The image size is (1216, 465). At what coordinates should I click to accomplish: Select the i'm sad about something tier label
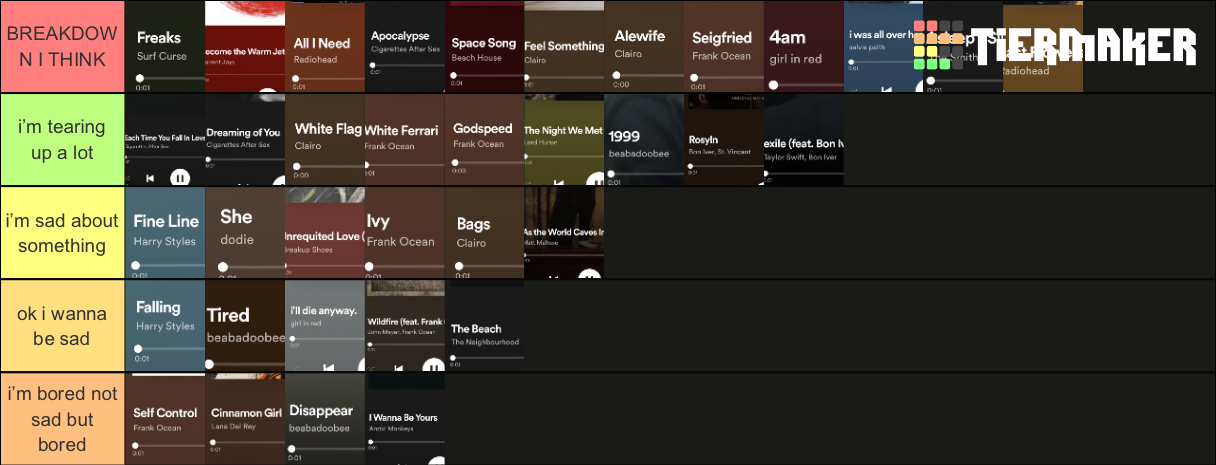pos(62,232)
